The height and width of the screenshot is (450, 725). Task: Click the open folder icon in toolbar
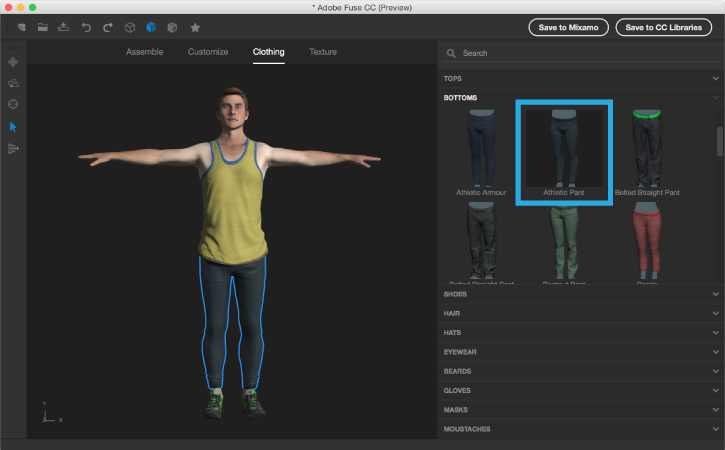(x=43, y=27)
